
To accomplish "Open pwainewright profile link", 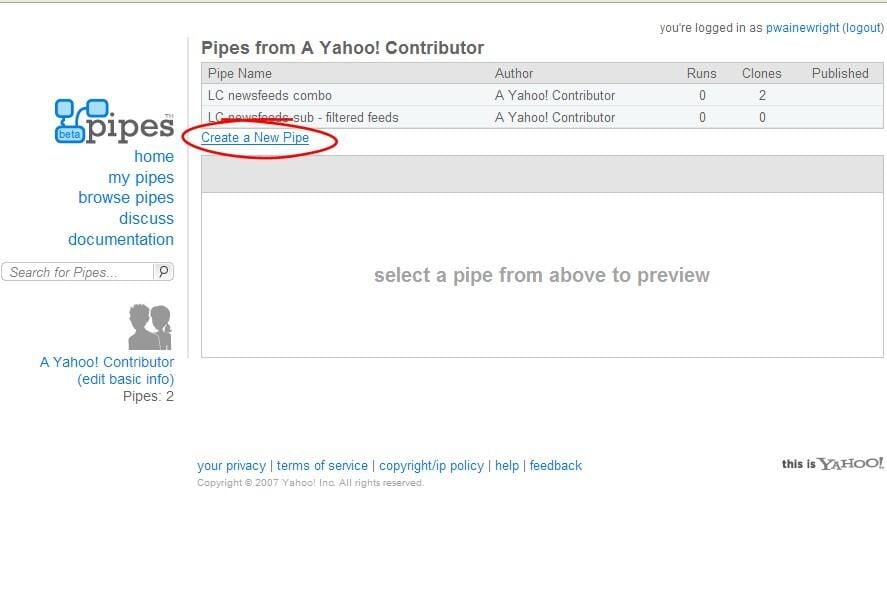I will (802, 28).
